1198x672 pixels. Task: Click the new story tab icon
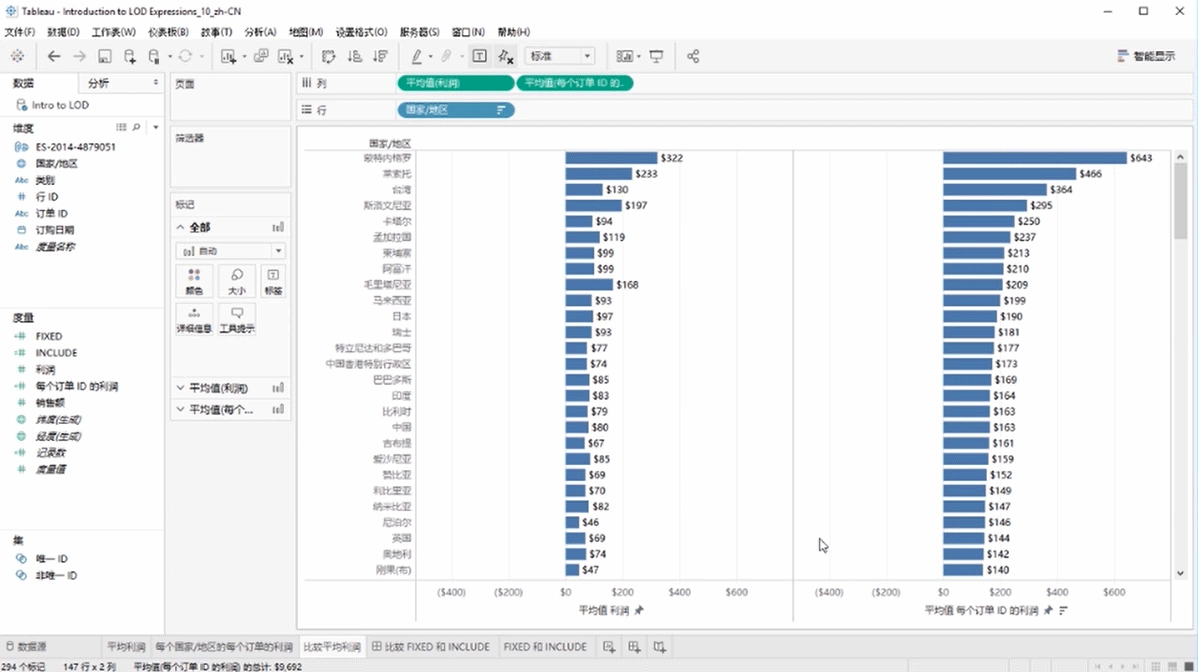click(x=659, y=647)
